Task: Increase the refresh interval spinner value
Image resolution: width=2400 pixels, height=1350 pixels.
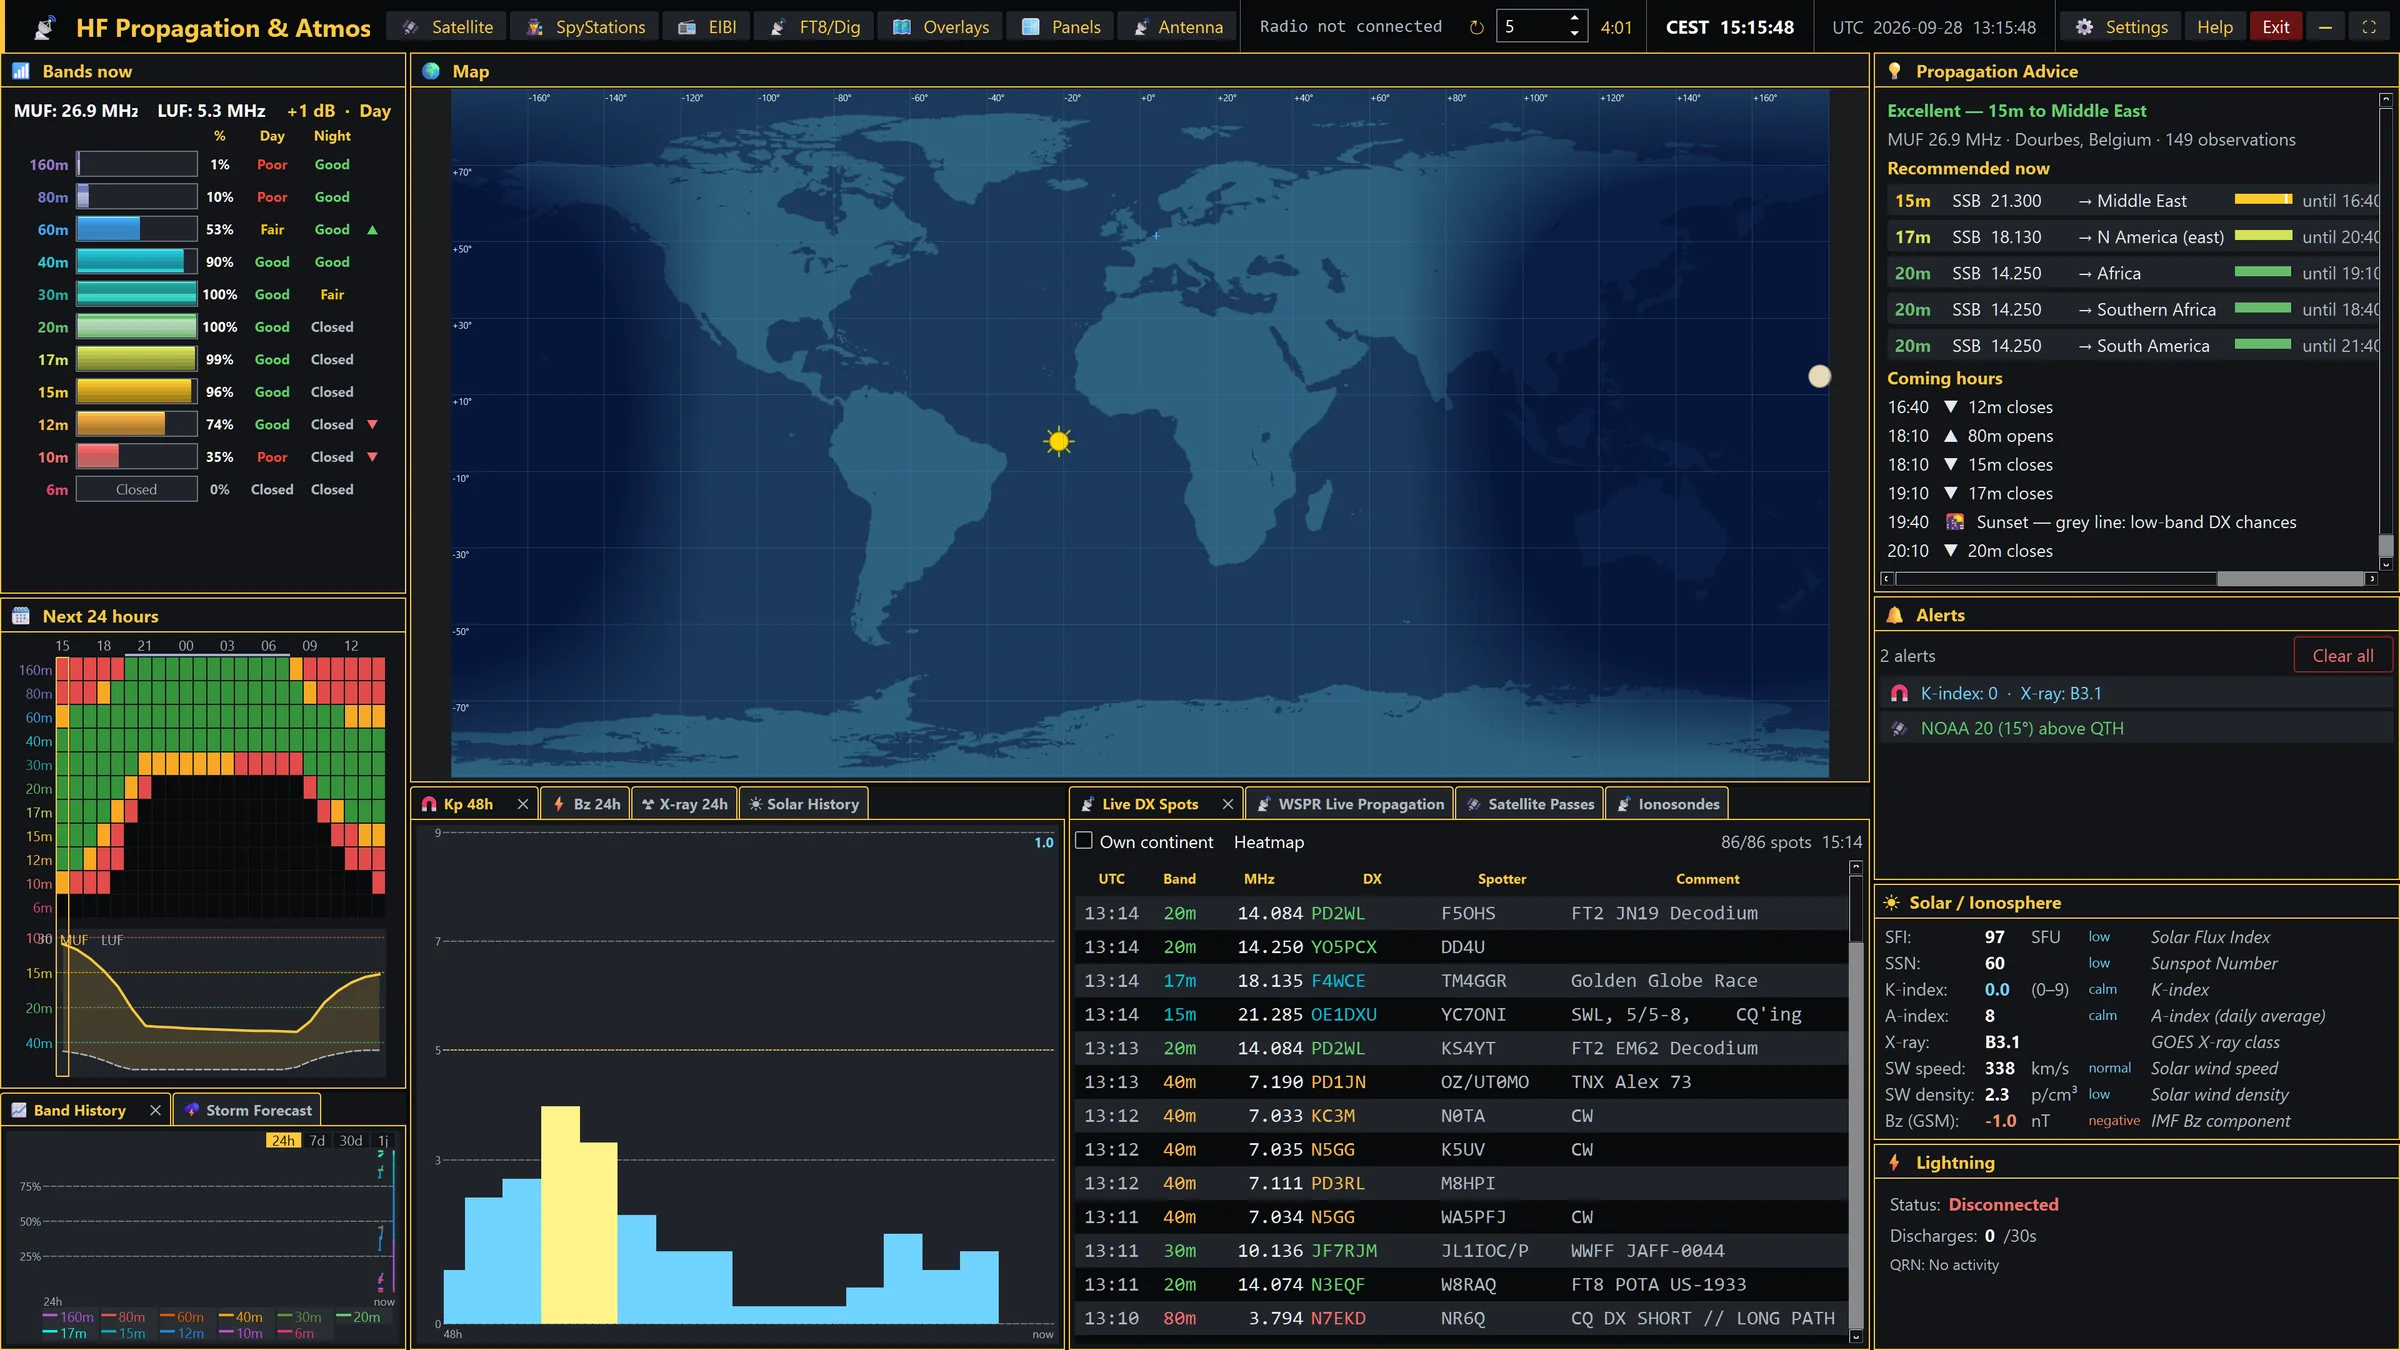Action: [1575, 19]
